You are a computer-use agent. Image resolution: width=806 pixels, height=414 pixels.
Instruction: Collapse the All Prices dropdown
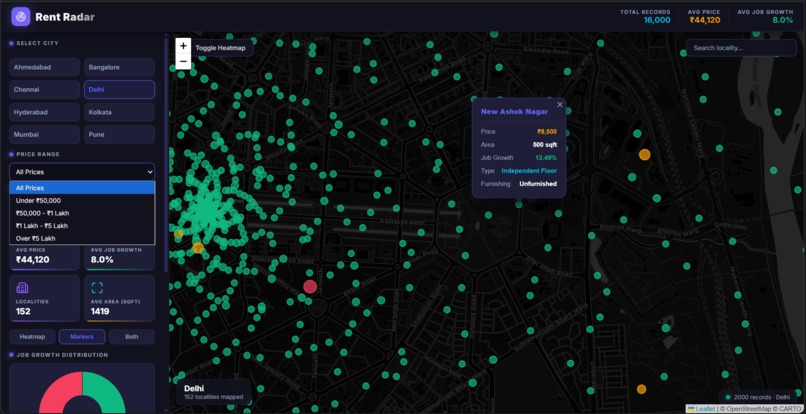coord(82,172)
